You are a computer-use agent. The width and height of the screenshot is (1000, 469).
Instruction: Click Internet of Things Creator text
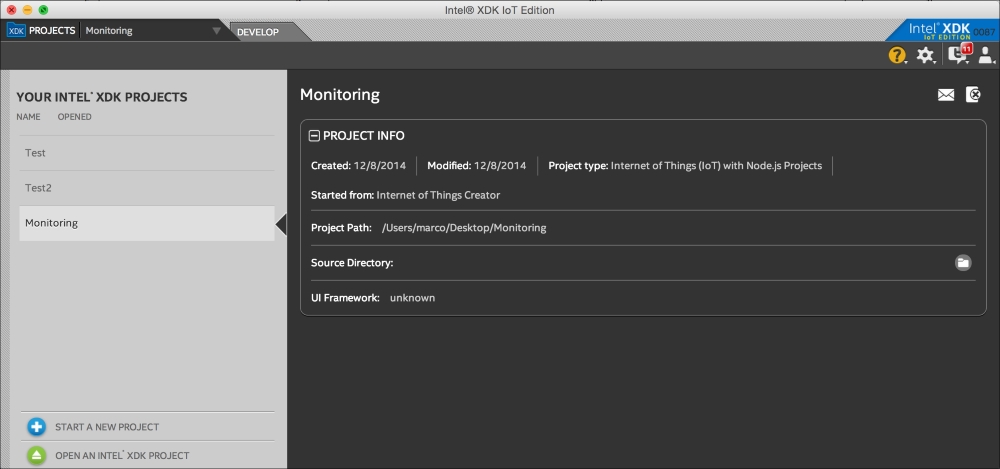(x=438, y=195)
